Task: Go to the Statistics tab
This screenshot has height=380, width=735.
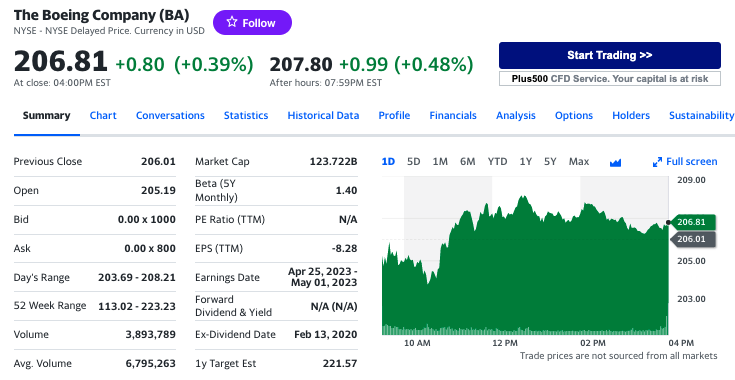Action: (x=246, y=115)
